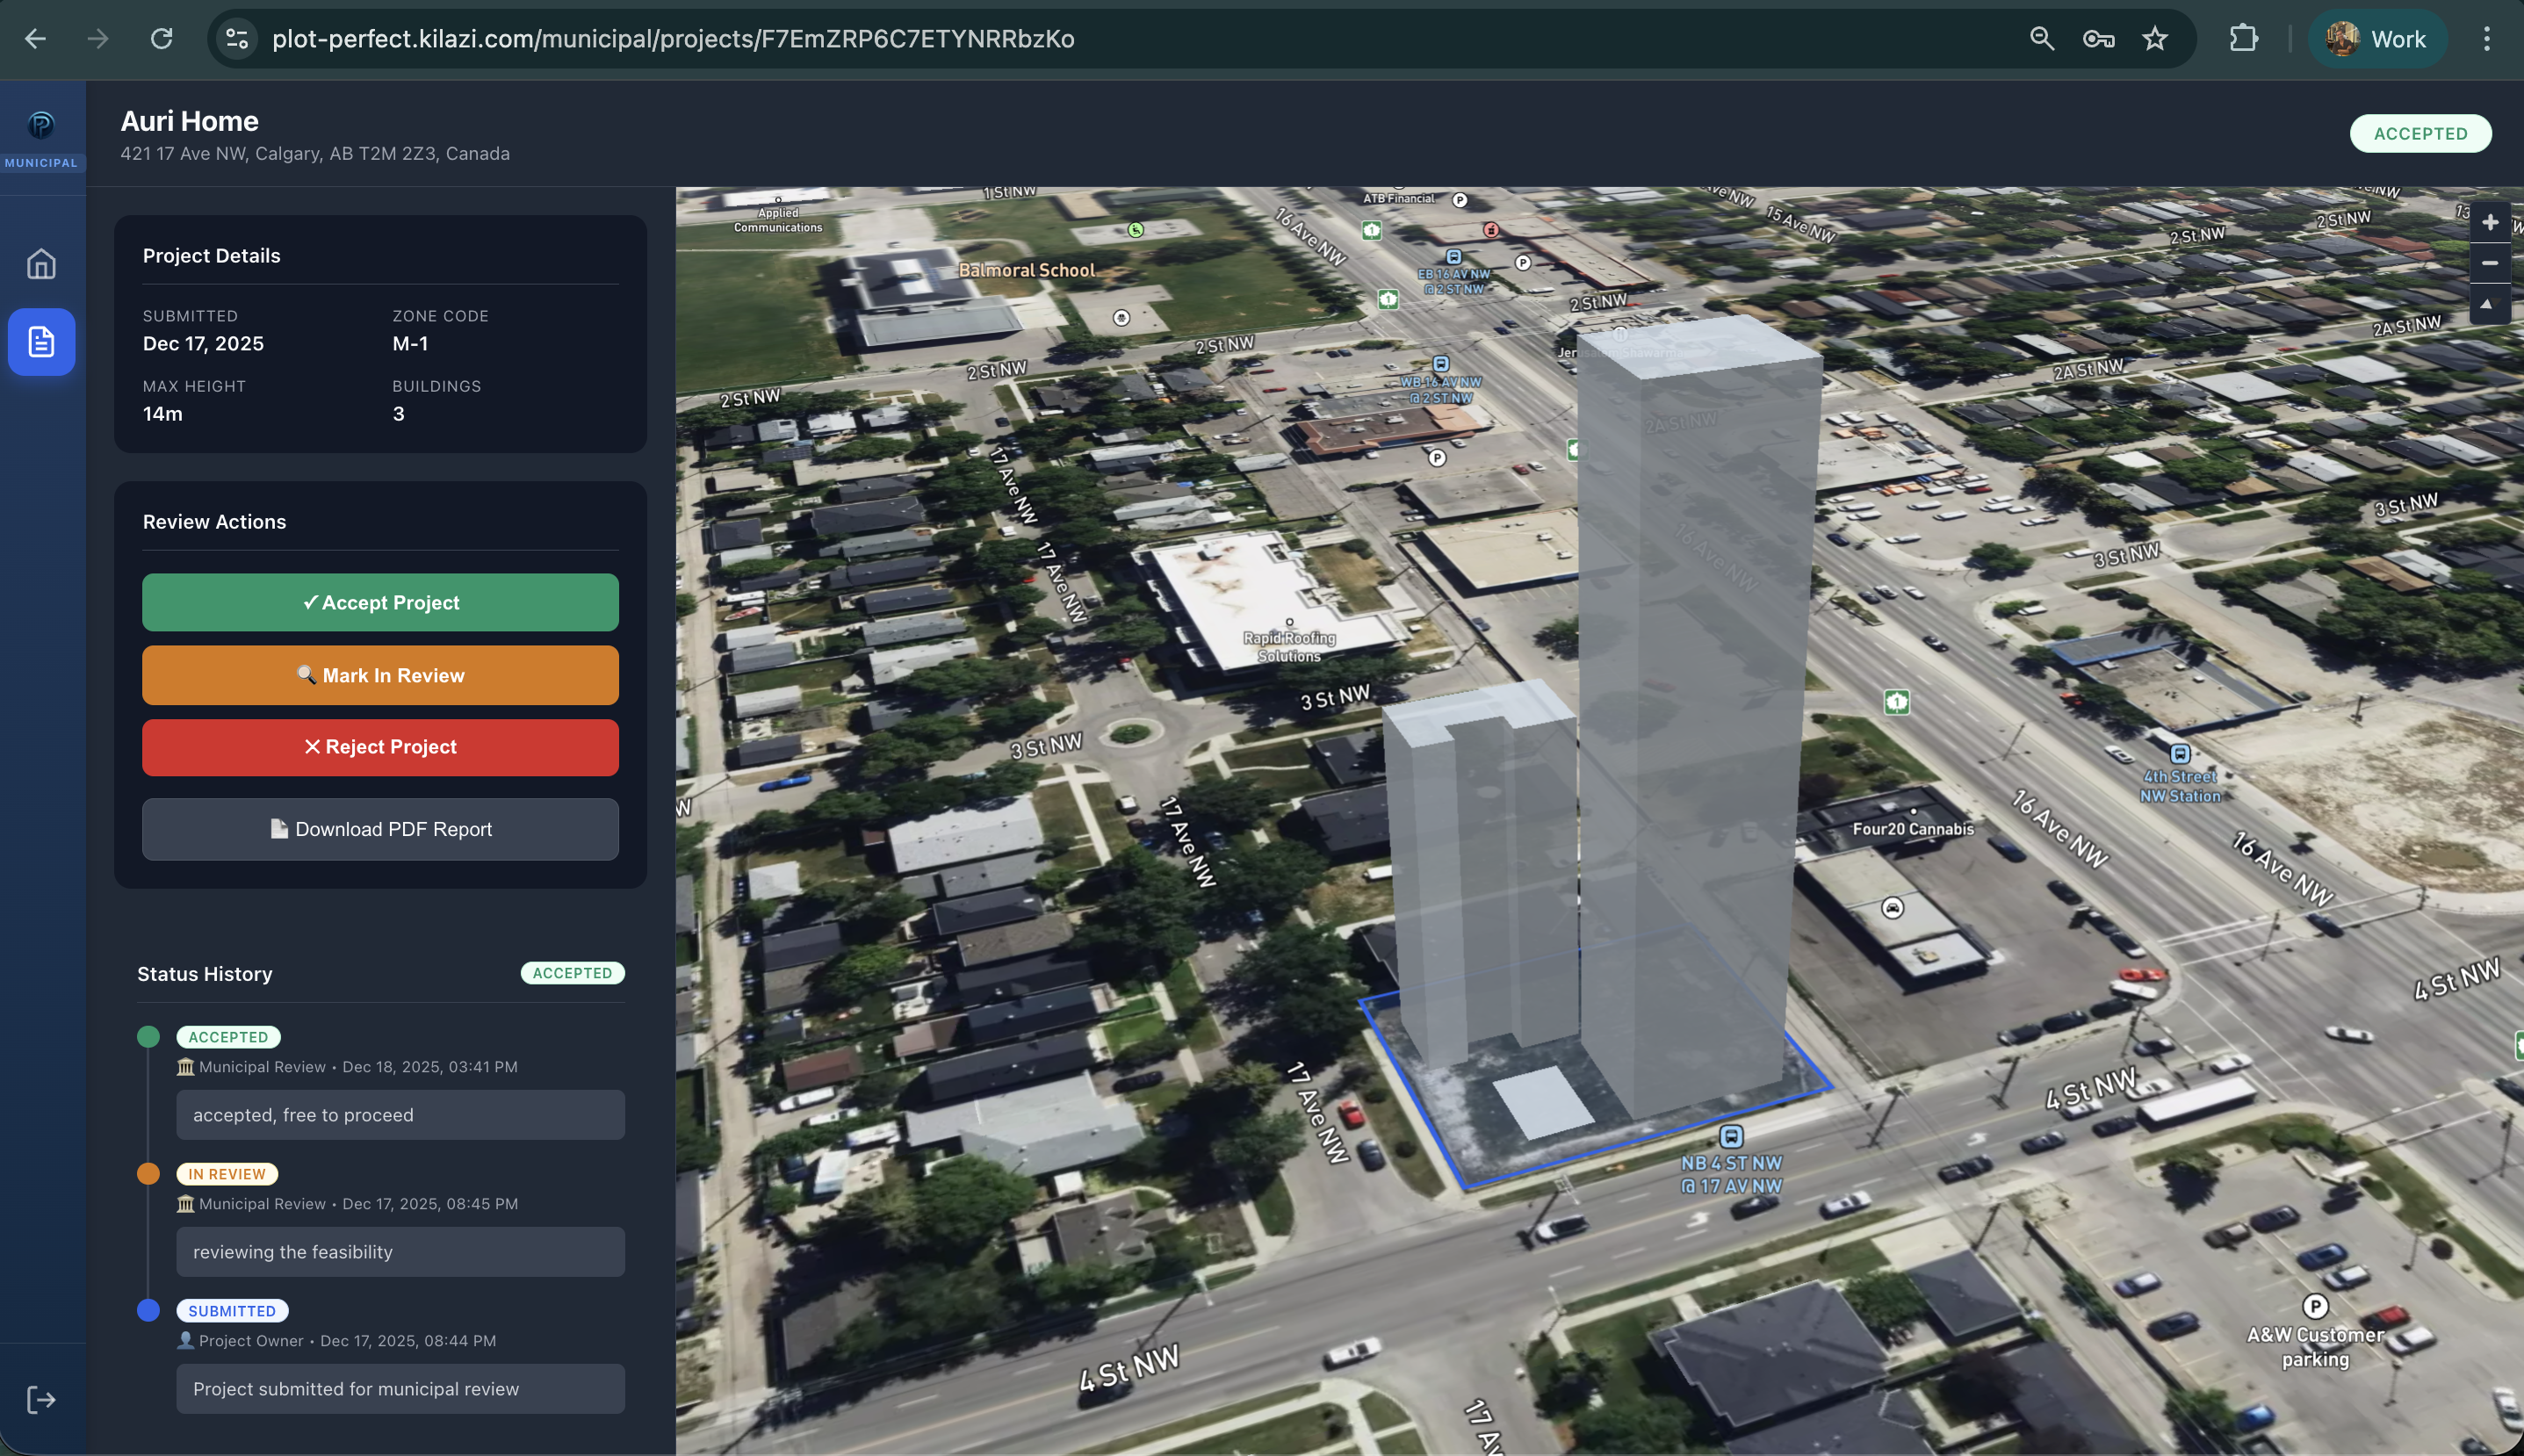Select the Projects document icon in the sidebar
Viewport: 2524px width, 1456px height.
[42, 341]
